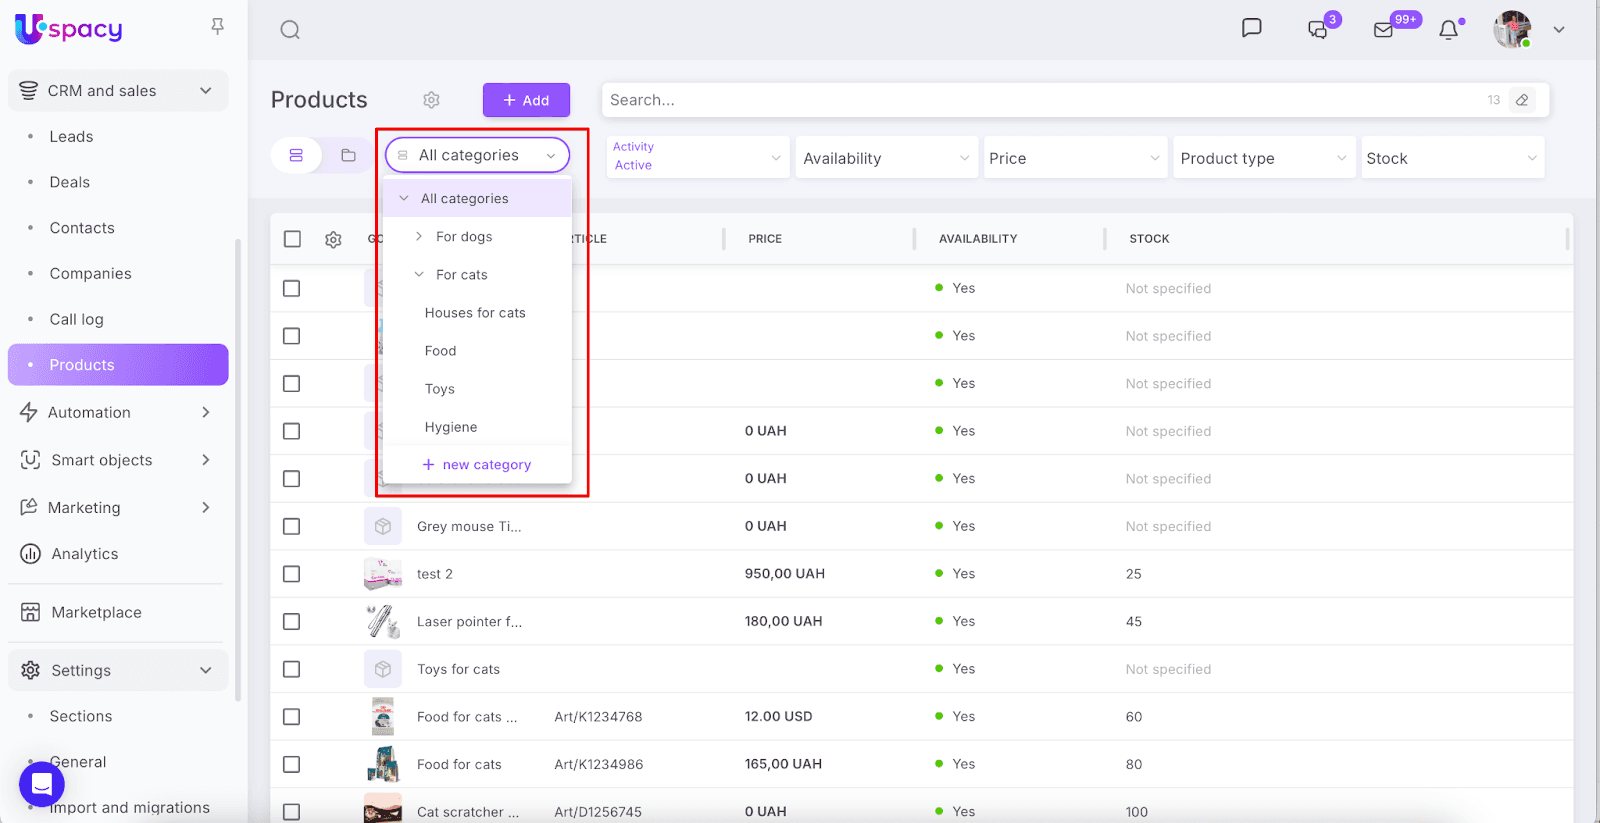
Task: Open the live chat support bubble
Action: point(42,785)
